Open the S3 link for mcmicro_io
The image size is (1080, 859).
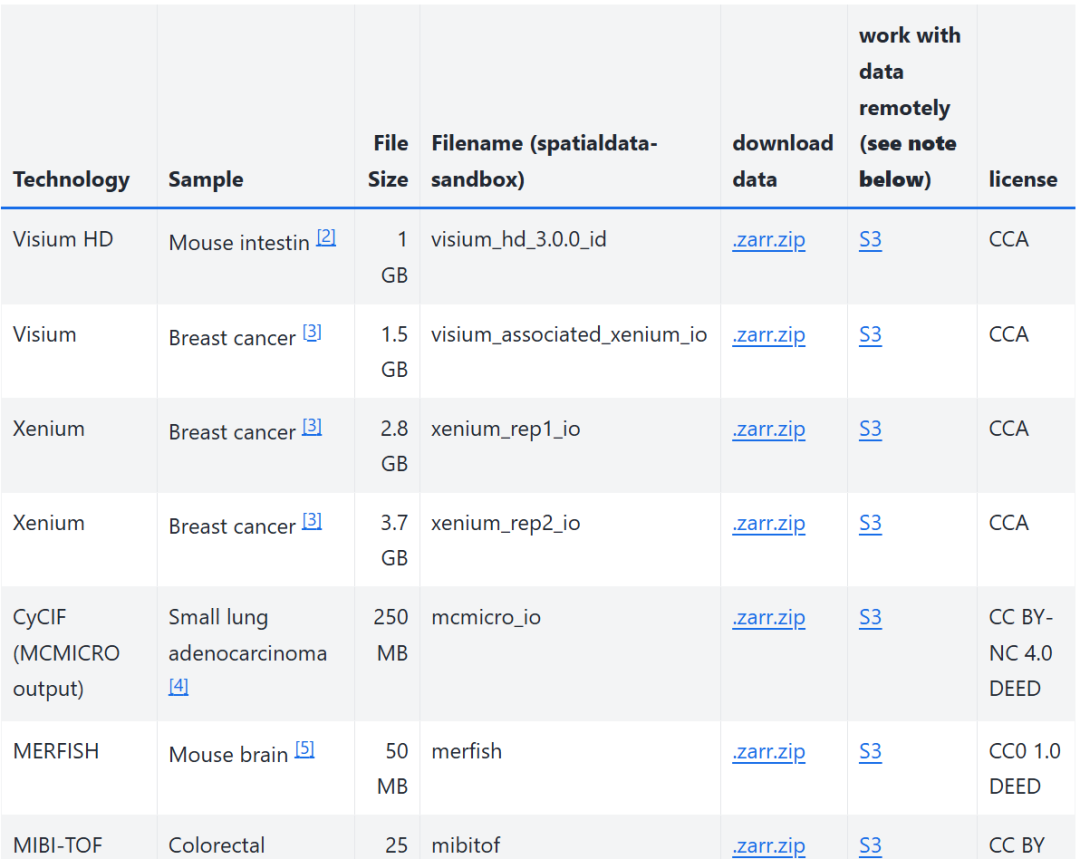(870, 617)
